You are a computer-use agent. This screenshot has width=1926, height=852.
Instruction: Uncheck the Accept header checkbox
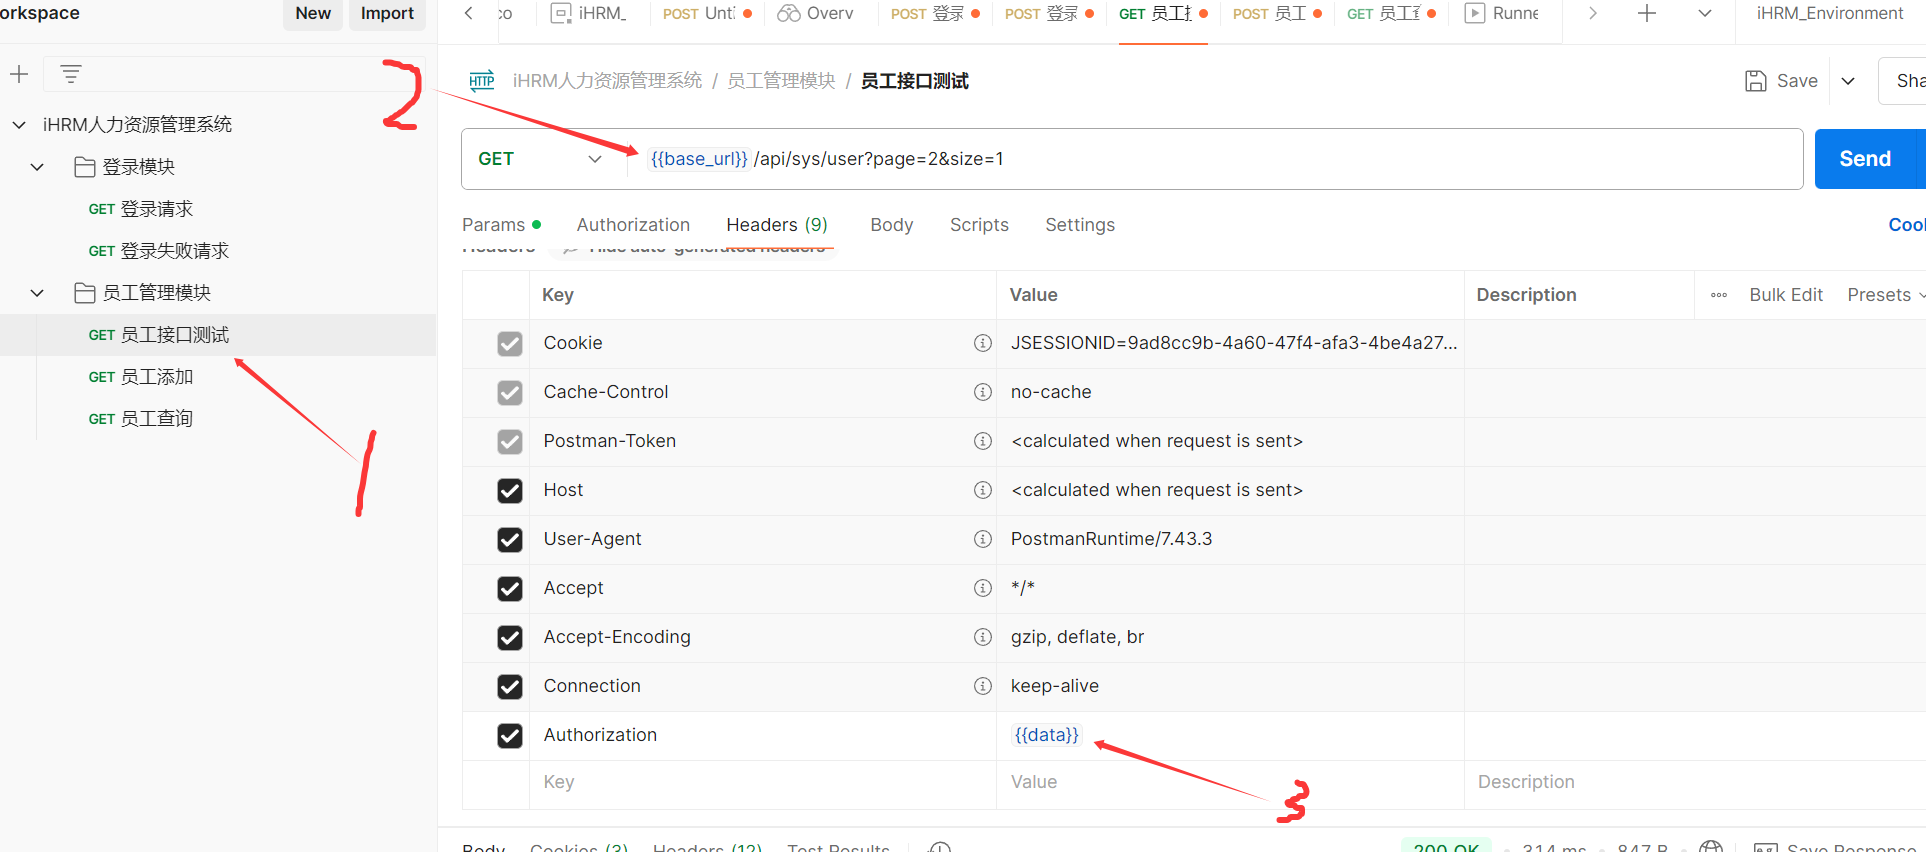(510, 589)
